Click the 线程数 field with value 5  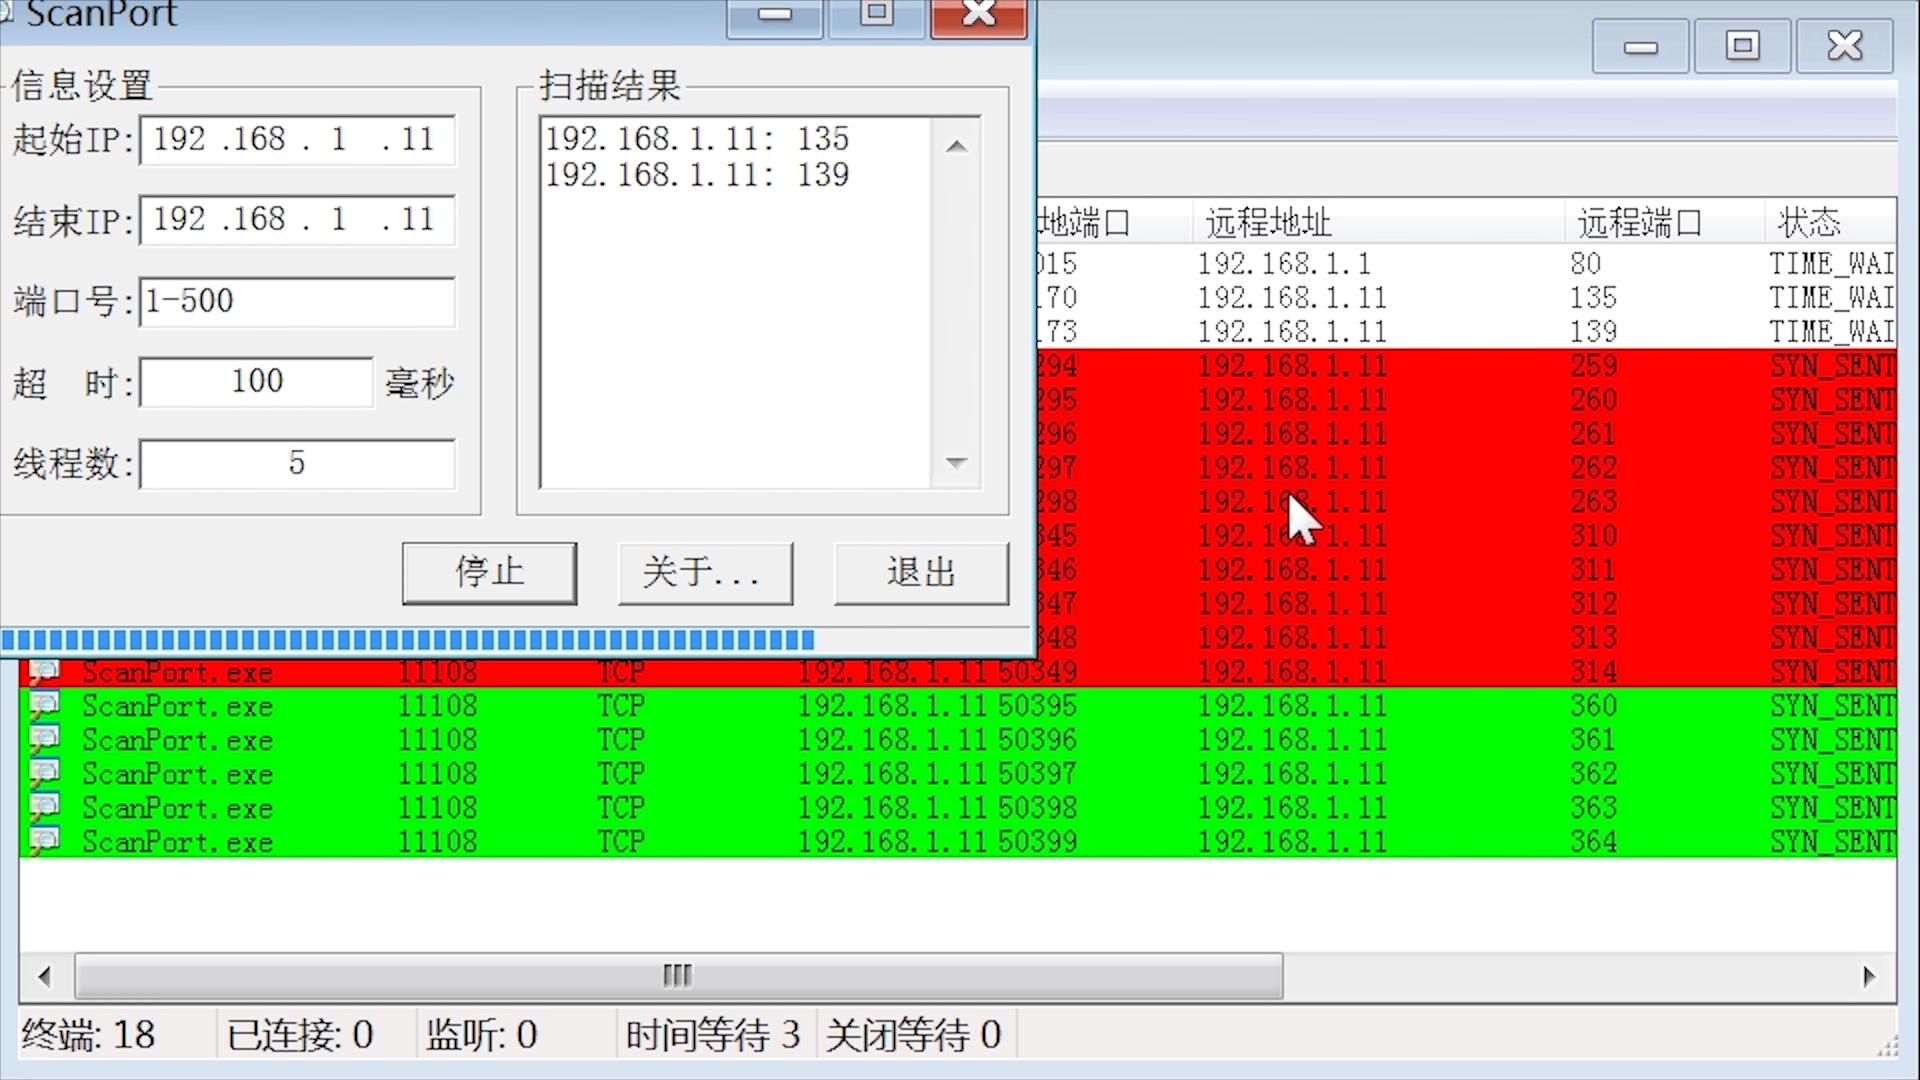pyautogui.click(x=297, y=463)
